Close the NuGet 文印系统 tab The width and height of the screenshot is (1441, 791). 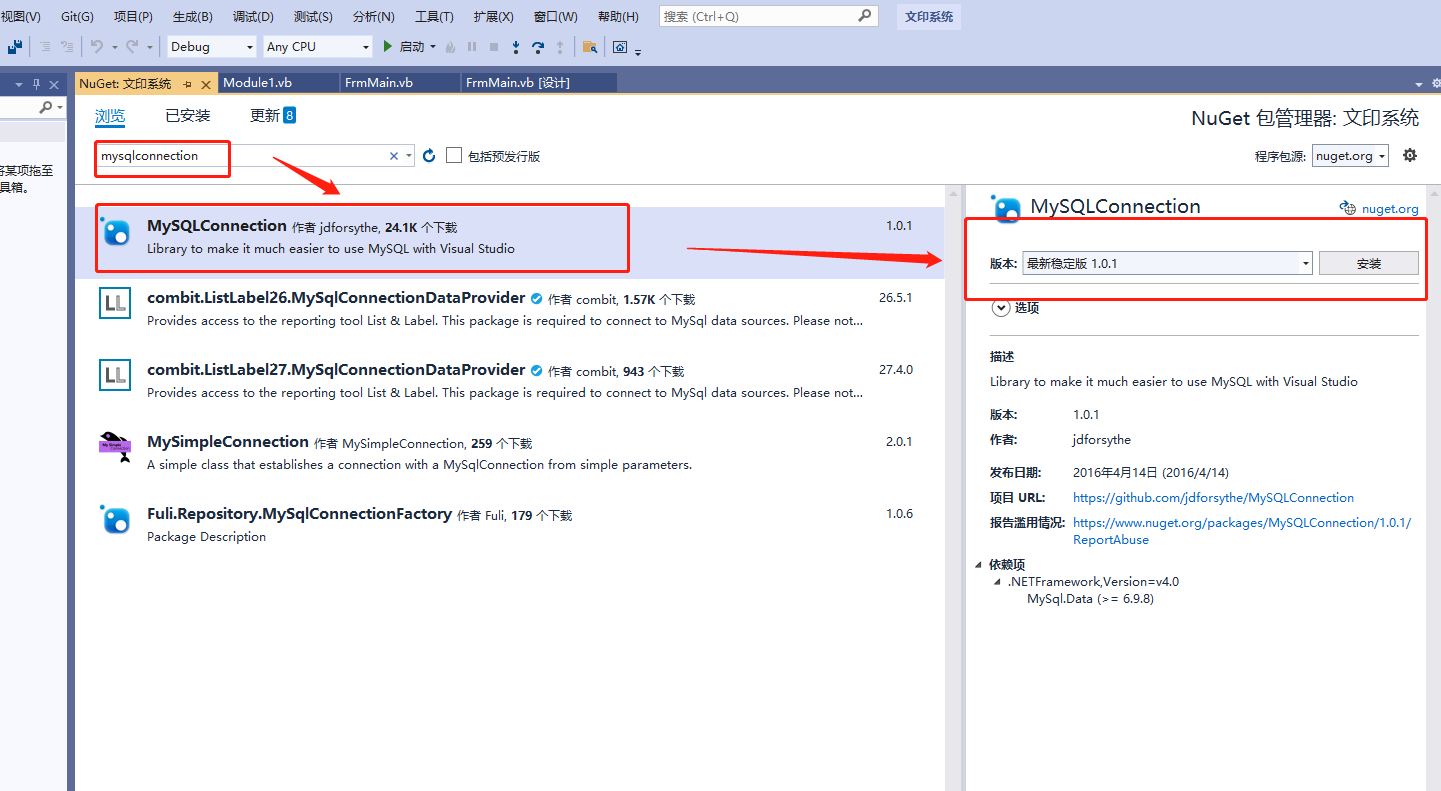(206, 84)
